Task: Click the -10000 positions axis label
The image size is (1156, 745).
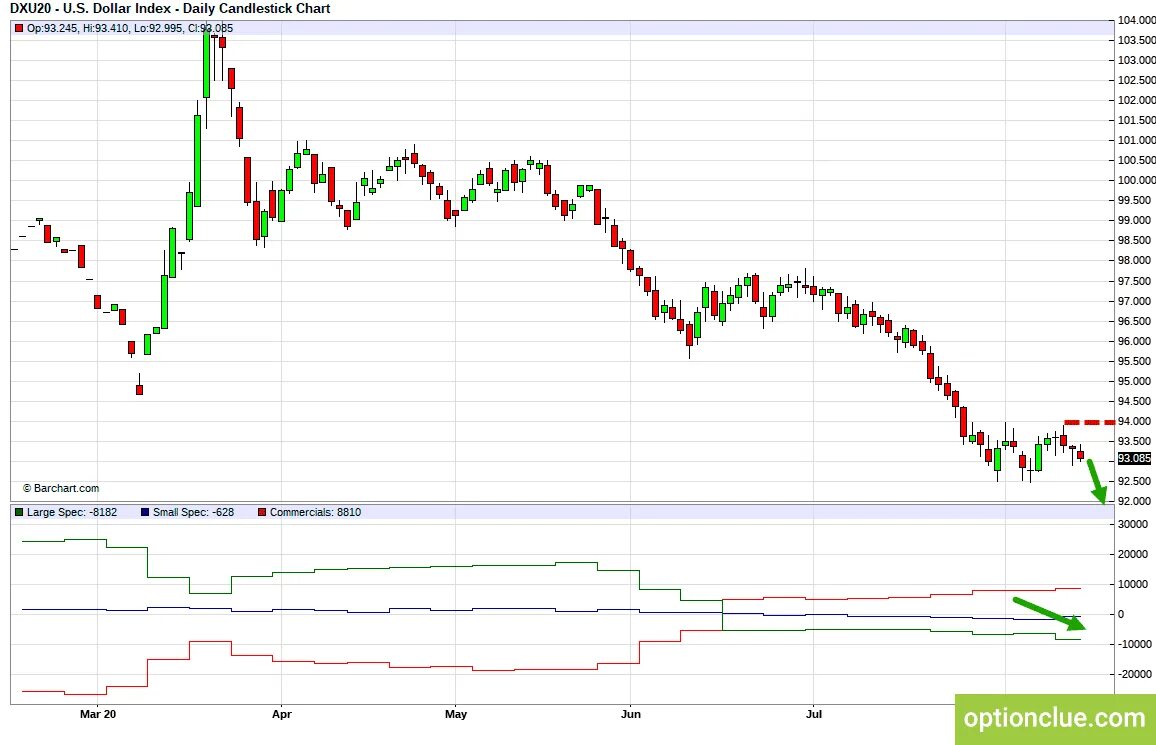Action: (1135, 644)
